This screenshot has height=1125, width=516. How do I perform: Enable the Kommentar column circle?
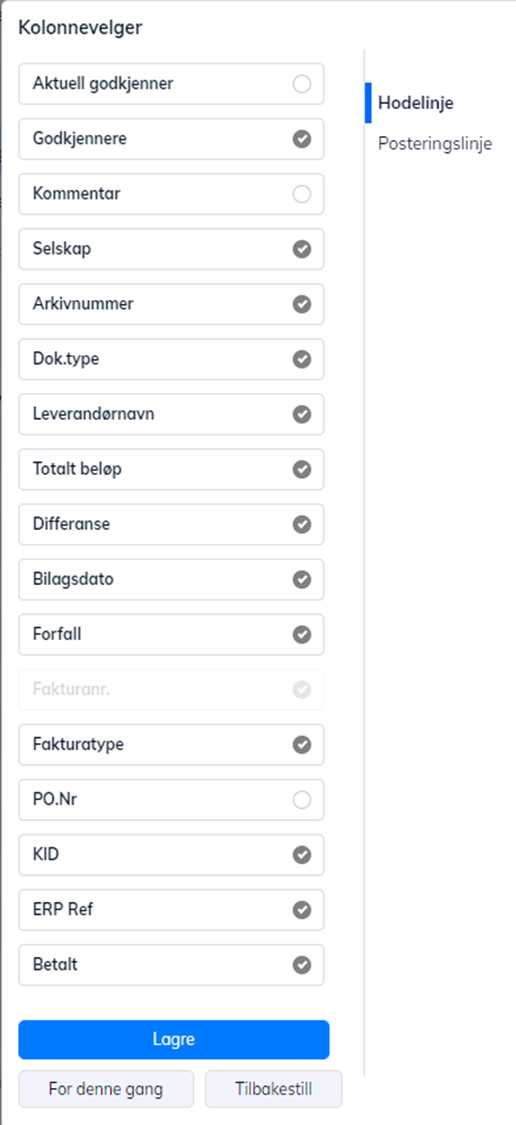coord(302,194)
